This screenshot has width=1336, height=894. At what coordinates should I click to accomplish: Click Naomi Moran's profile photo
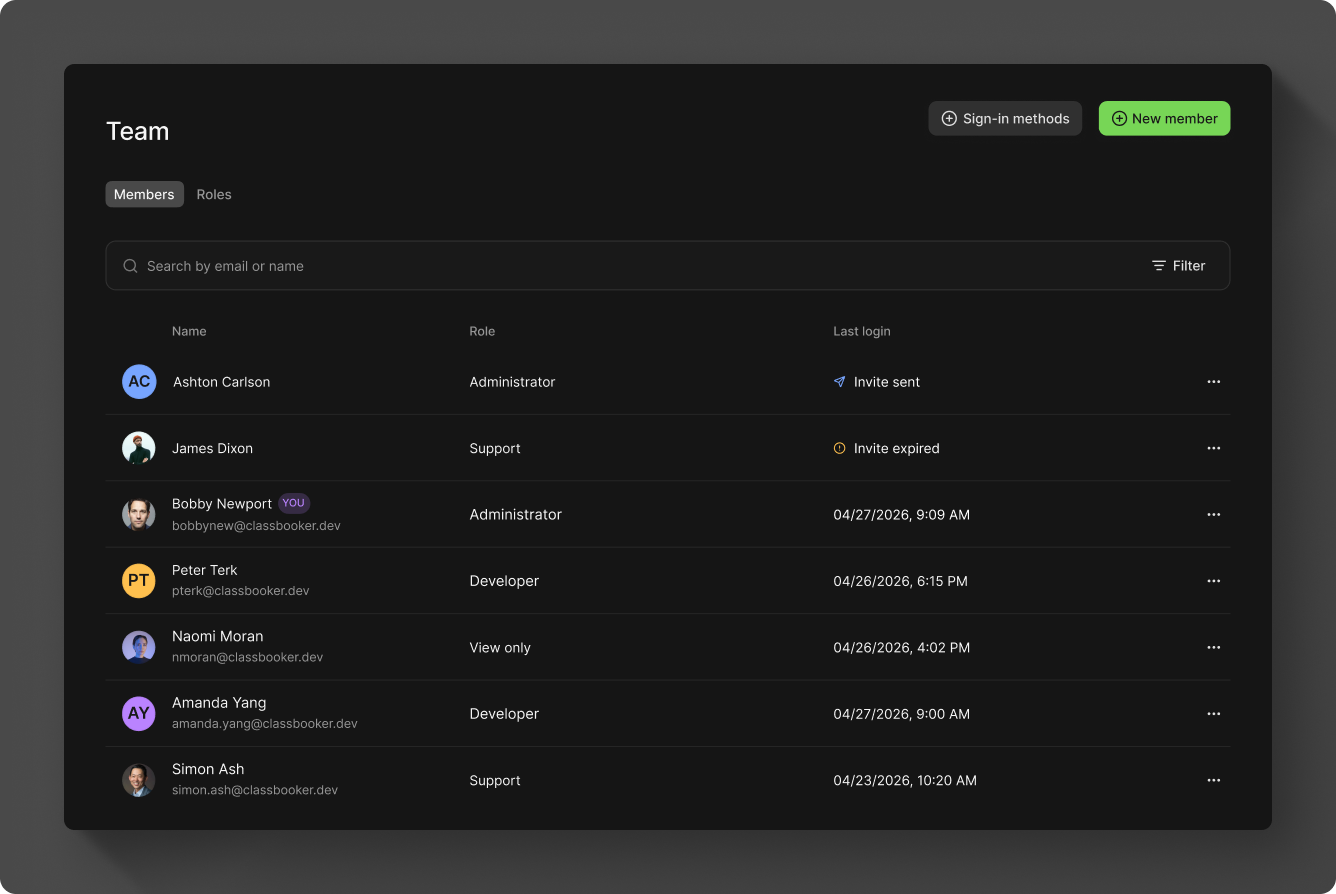point(139,648)
